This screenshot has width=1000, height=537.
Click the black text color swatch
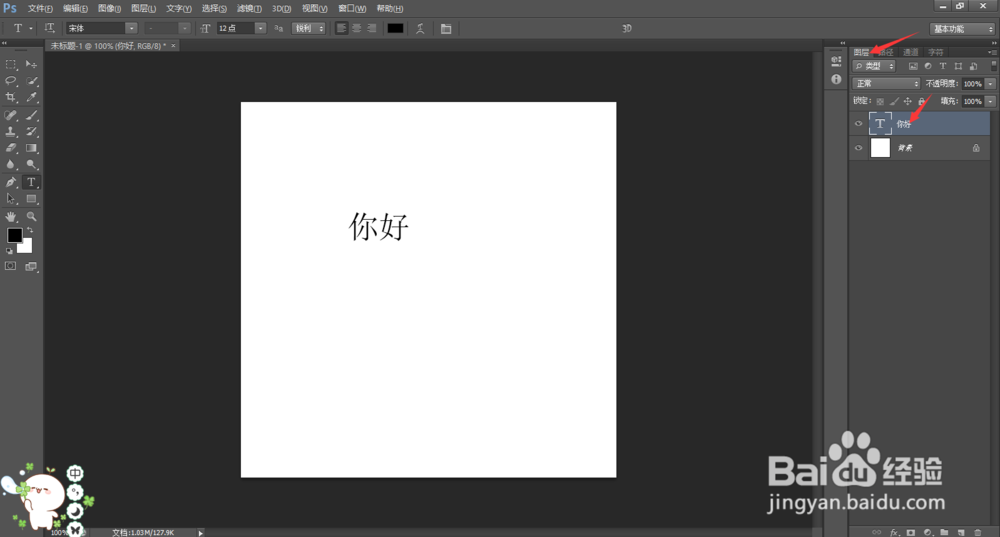(395, 28)
